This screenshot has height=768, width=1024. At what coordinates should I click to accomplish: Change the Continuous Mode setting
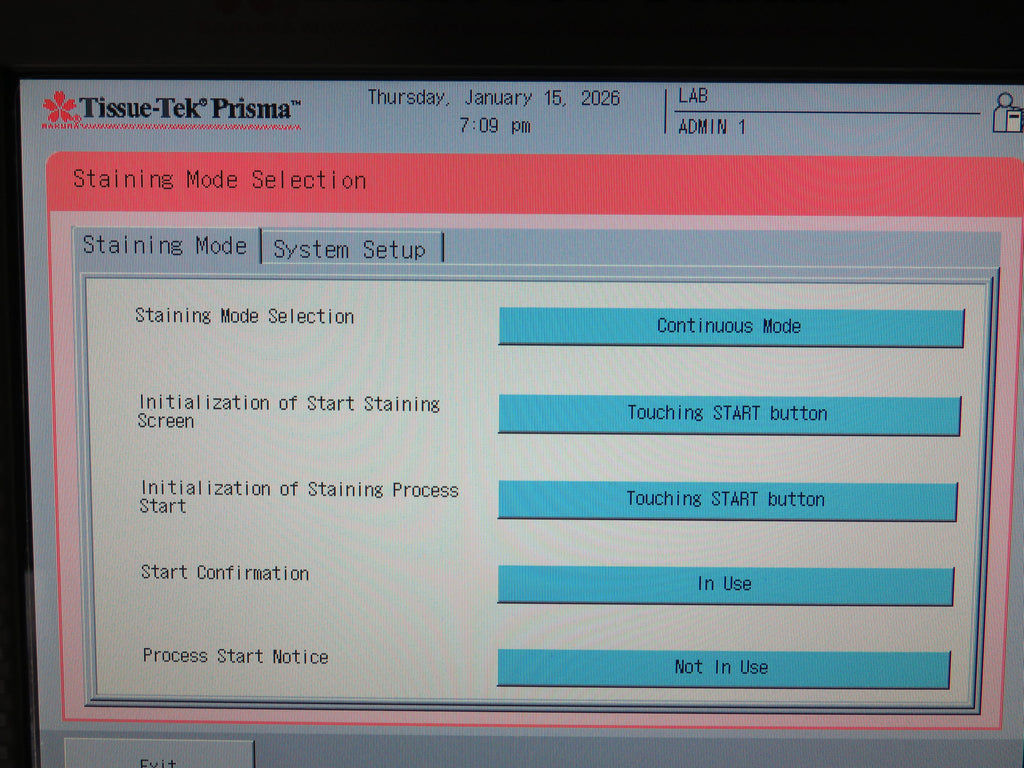[x=730, y=327]
